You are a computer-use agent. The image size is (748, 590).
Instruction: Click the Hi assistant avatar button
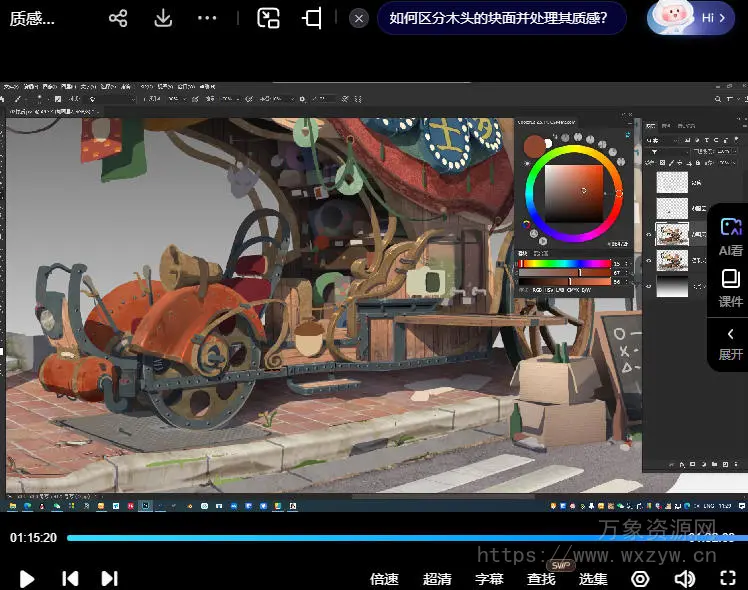click(x=688, y=18)
